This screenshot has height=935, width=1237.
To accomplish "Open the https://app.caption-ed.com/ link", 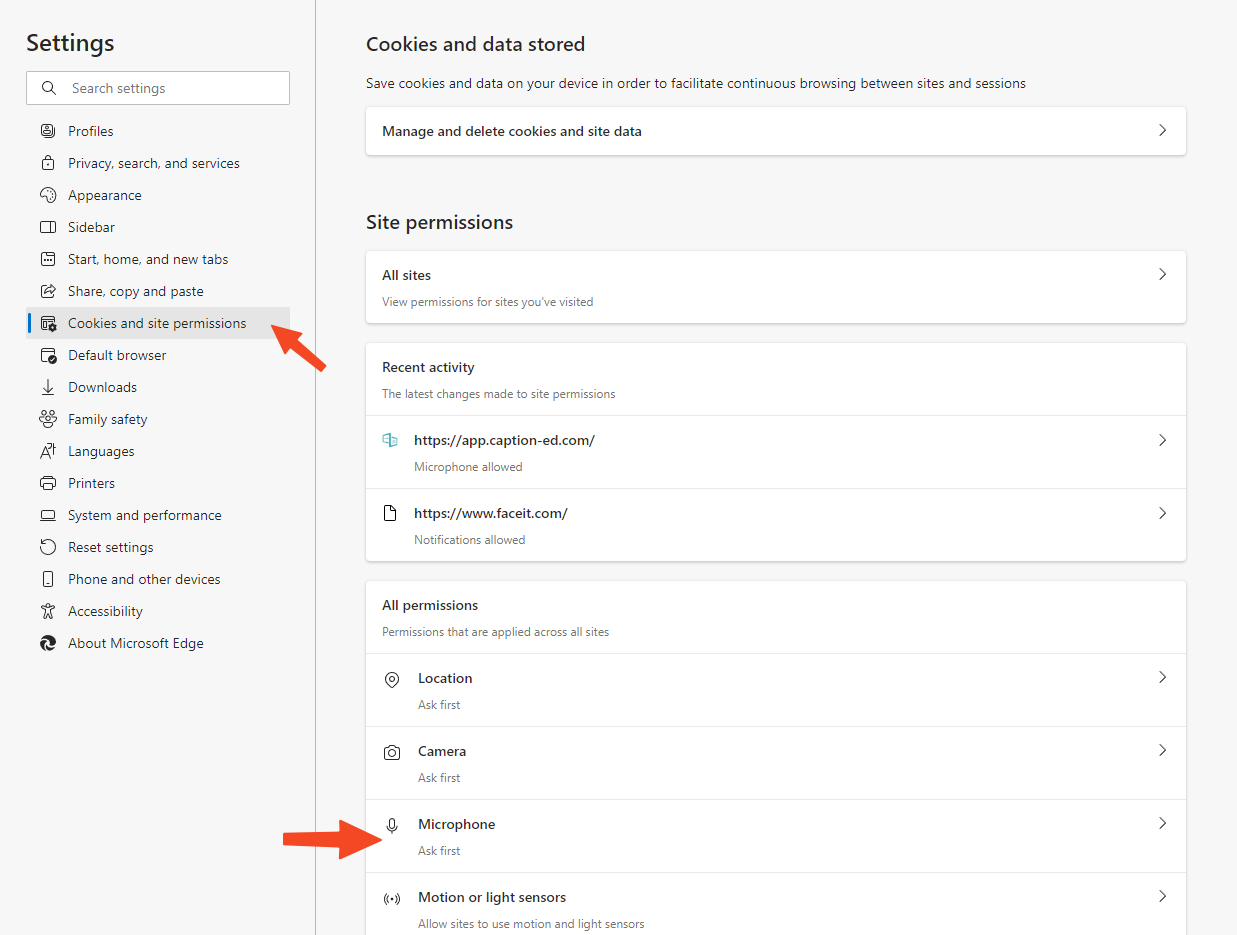I will pyautogui.click(x=504, y=439).
